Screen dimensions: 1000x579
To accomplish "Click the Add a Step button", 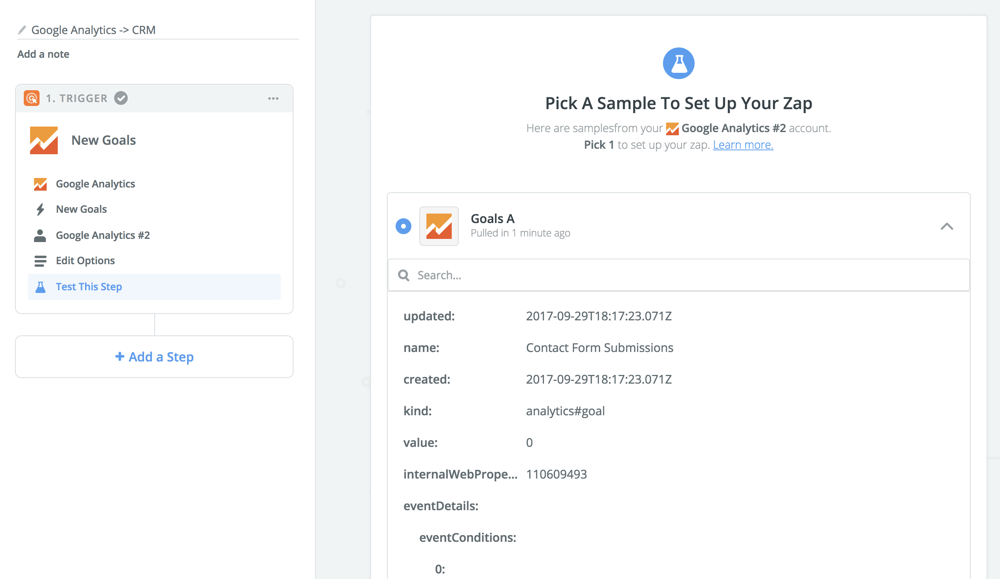I will pyautogui.click(x=154, y=357).
